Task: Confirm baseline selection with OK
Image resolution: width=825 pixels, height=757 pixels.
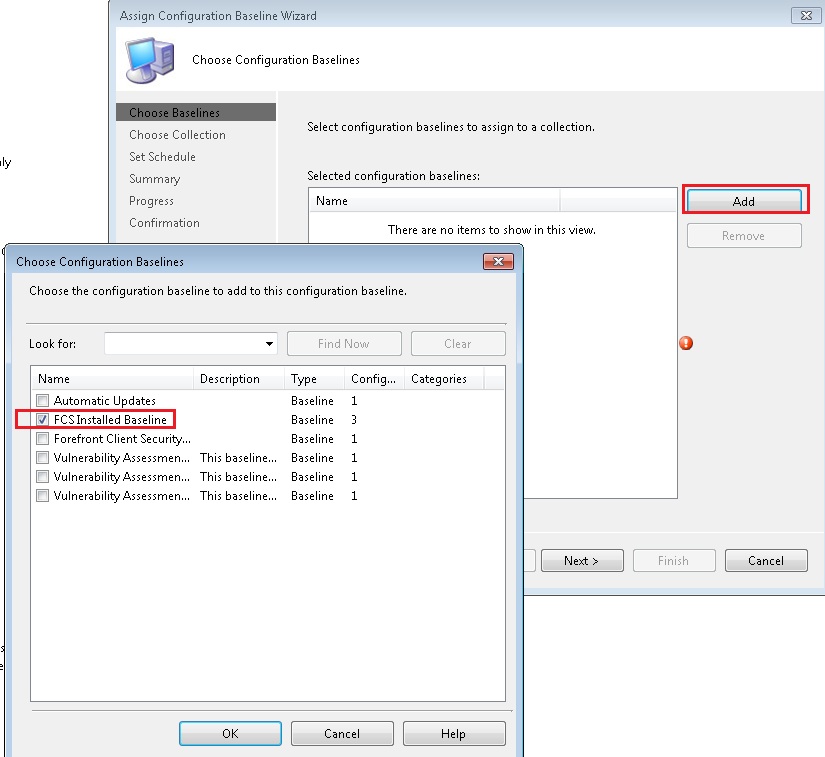Action: 230,733
